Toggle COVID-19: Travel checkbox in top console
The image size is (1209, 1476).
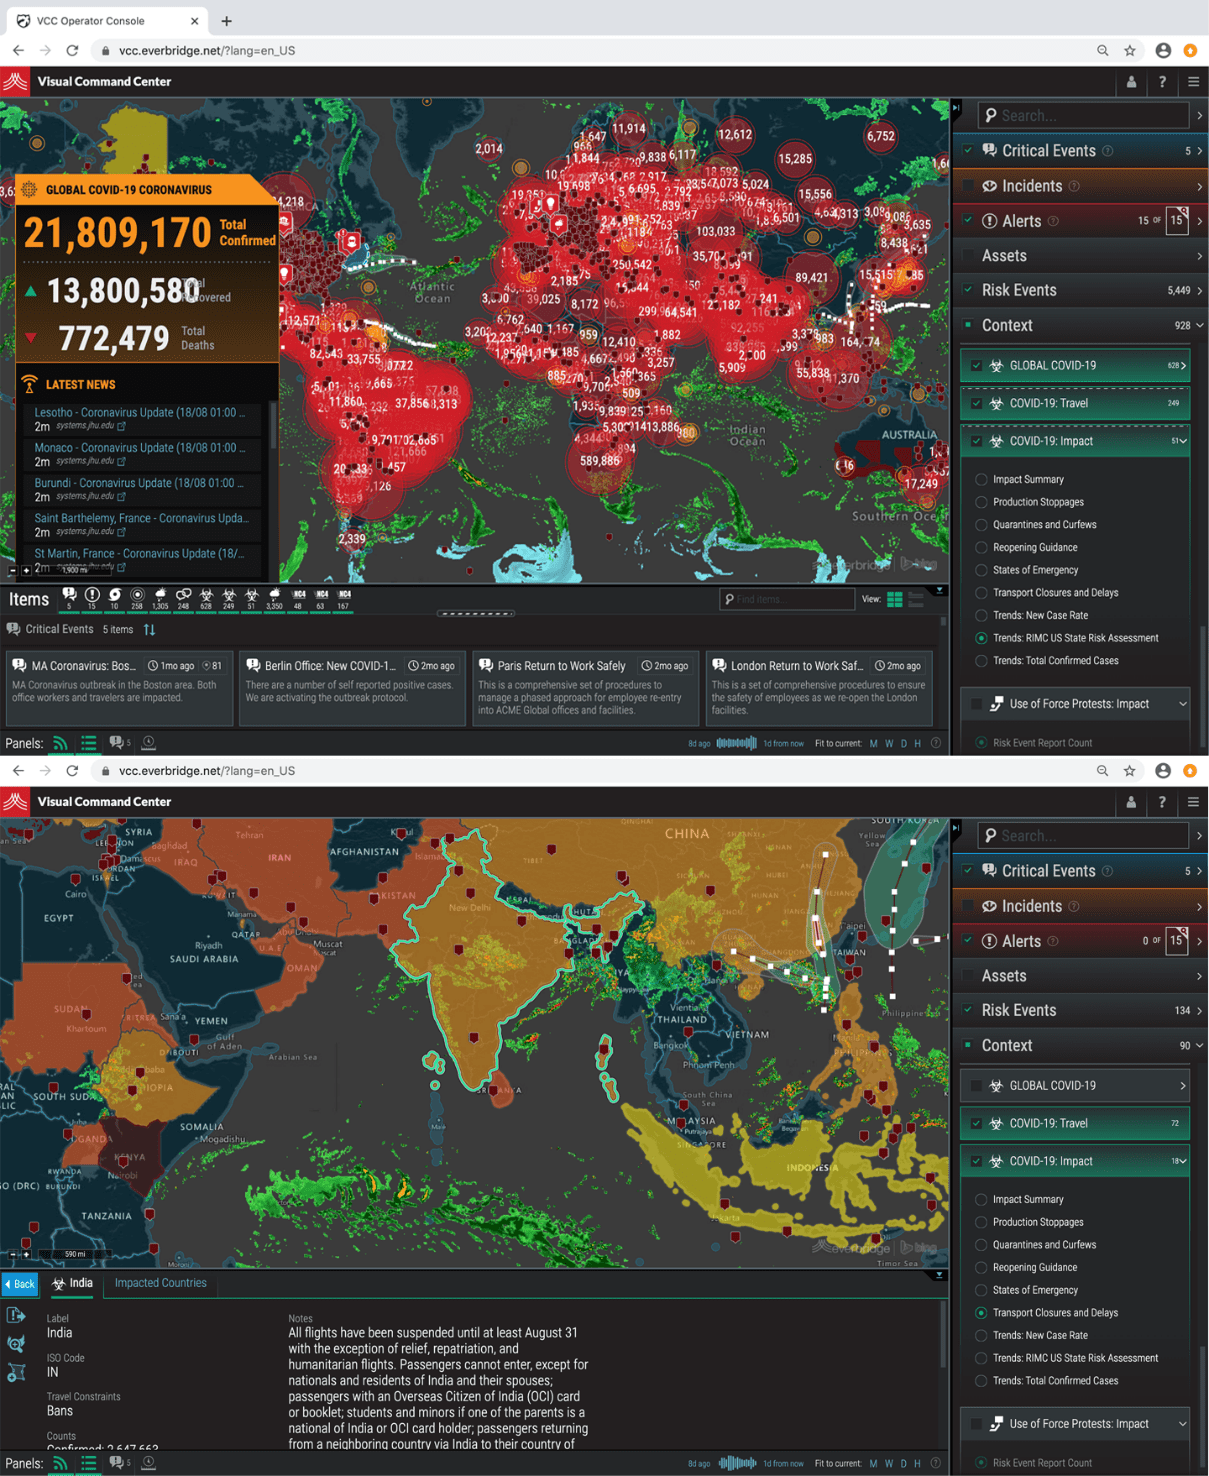coord(976,404)
